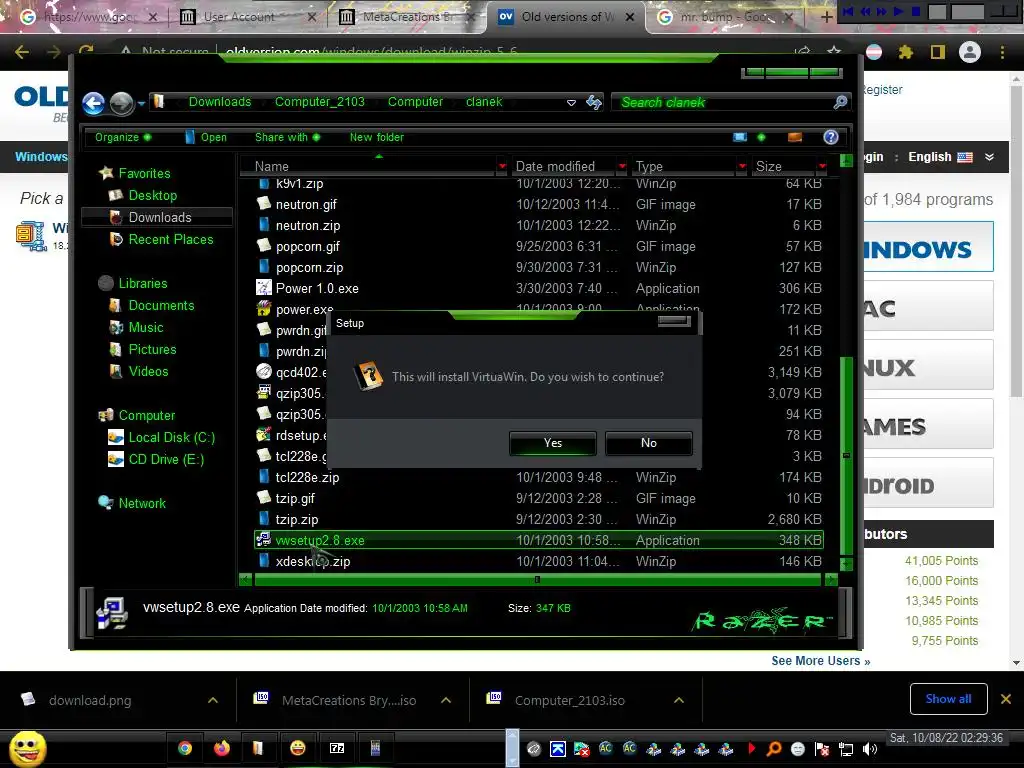Screen dimensions: 1024x768
Task: Open the Date modified column filter dropdown
Action: pyautogui.click(x=622, y=167)
